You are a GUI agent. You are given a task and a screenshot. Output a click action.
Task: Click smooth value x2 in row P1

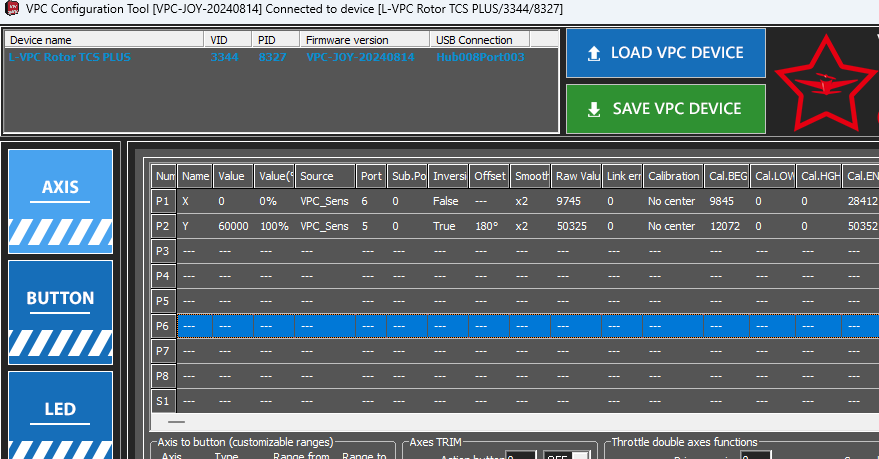click(522, 201)
